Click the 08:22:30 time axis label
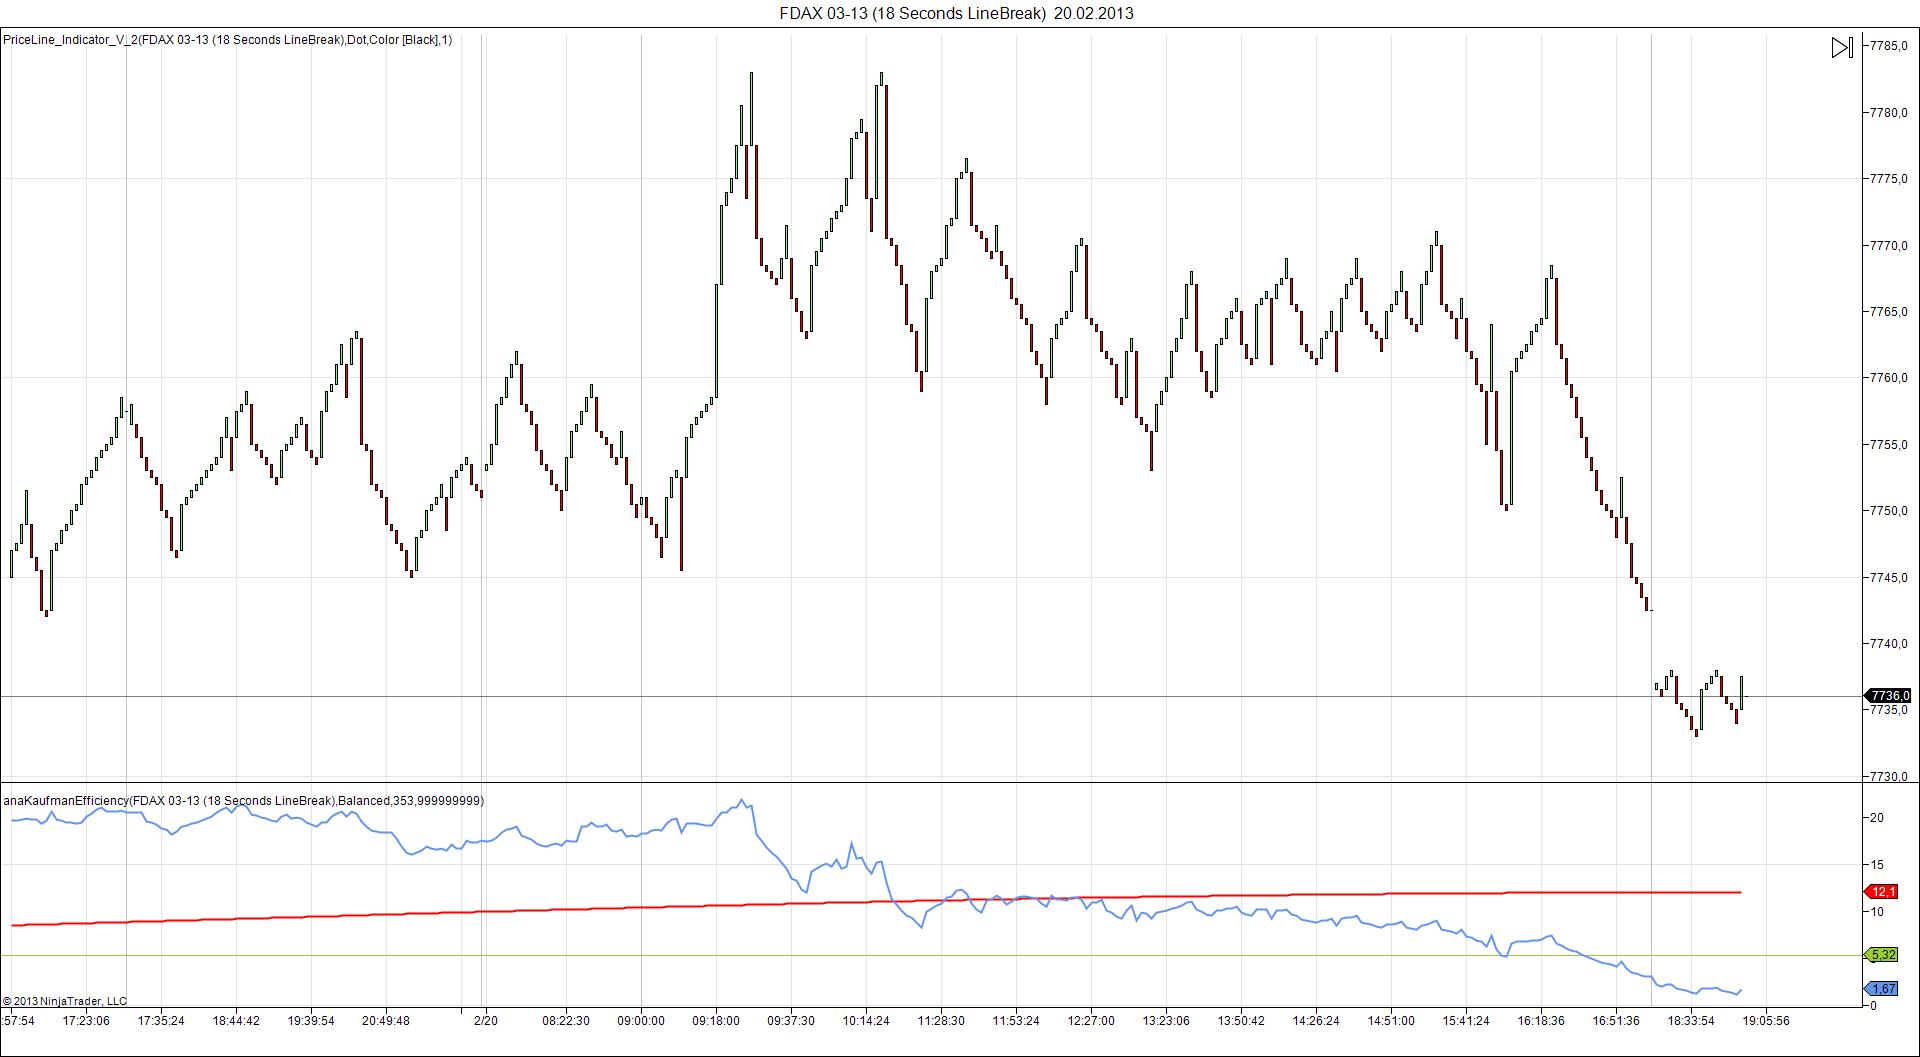 click(x=566, y=1021)
